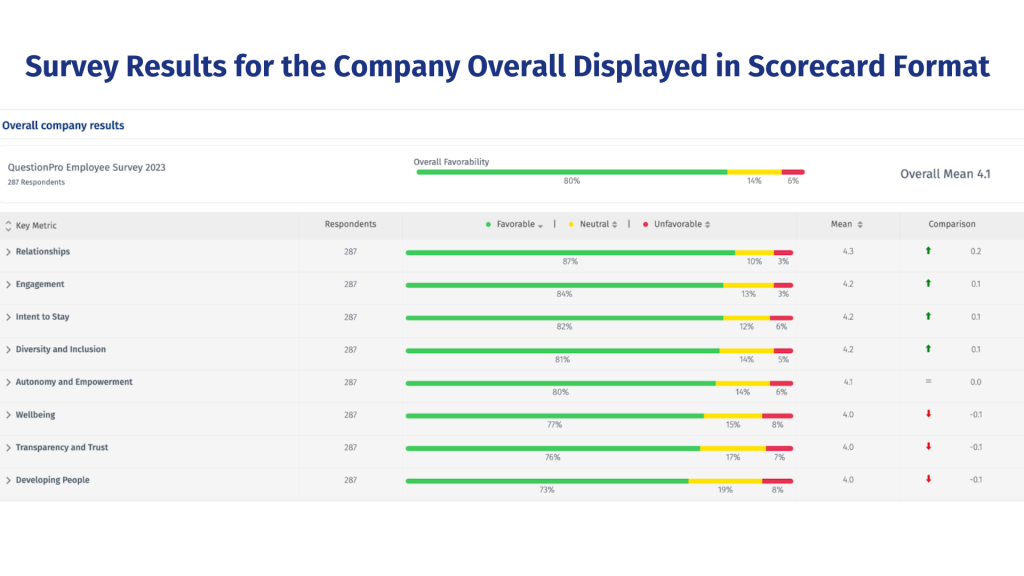Image resolution: width=1024 pixels, height=576 pixels.
Task: Click the 87% Relationships favorable value
Action: click(x=570, y=261)
